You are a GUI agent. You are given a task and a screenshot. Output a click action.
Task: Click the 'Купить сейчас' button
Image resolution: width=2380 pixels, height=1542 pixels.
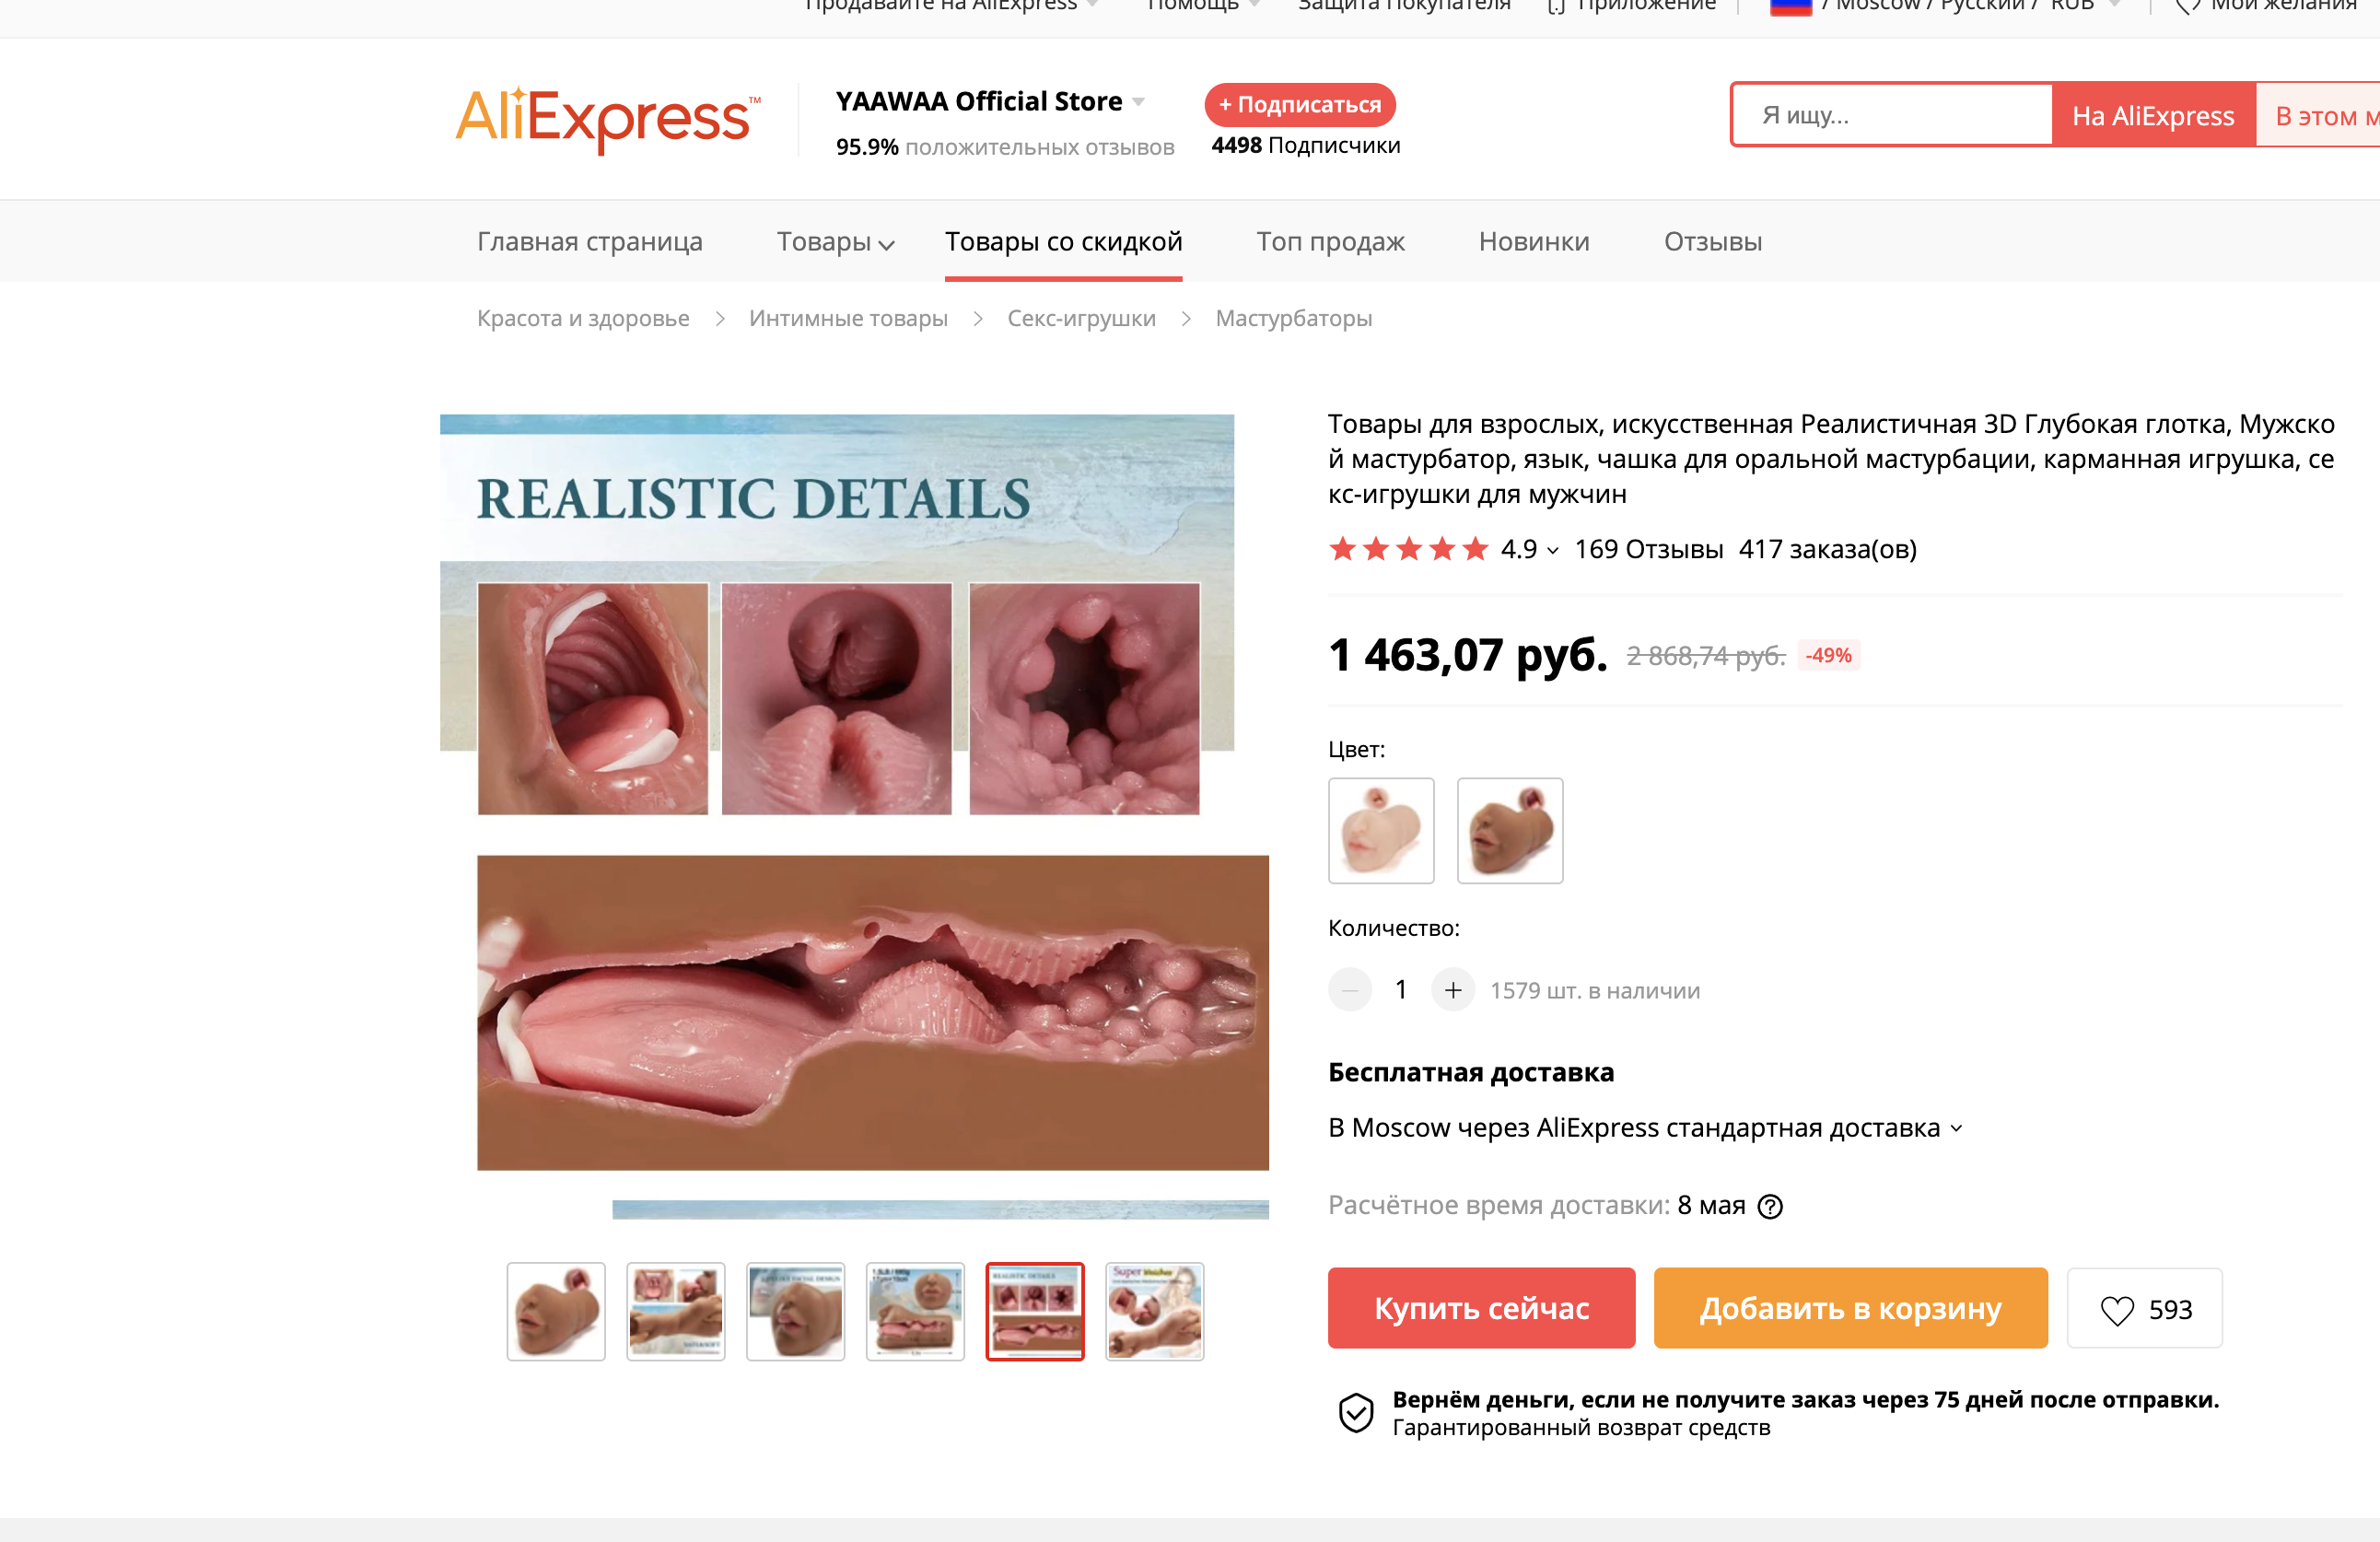pos(1481,1308)
